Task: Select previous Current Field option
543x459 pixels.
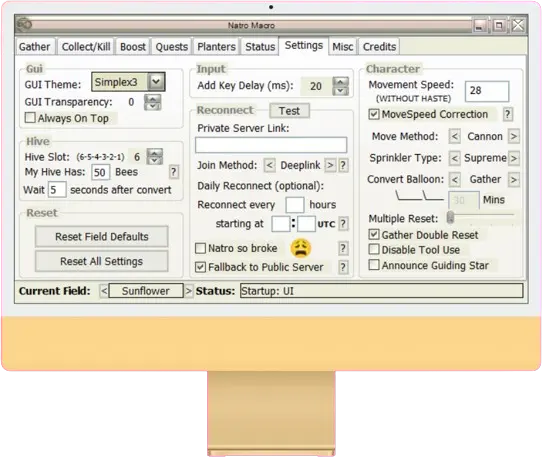Action: [104, 291]
